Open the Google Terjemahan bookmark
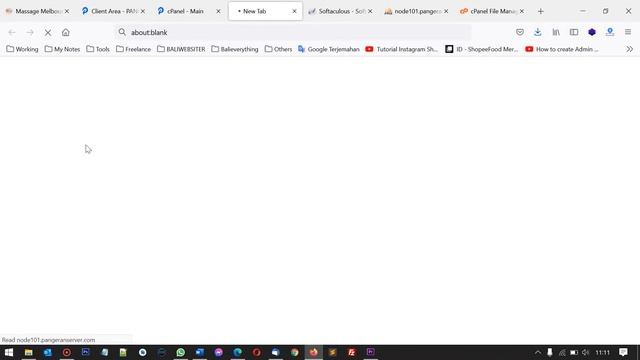Viewport: 640px width, 360px height. [x=329, y=49]
